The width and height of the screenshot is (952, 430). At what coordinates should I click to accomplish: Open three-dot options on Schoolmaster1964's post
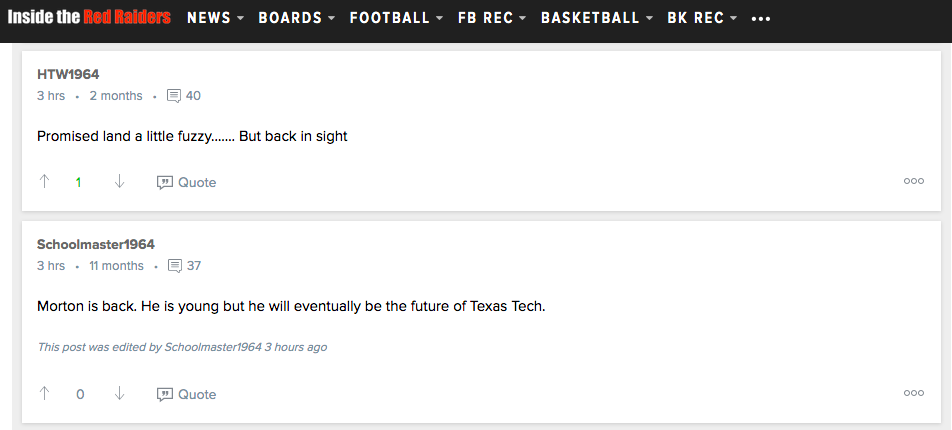[x=913, y=393]
